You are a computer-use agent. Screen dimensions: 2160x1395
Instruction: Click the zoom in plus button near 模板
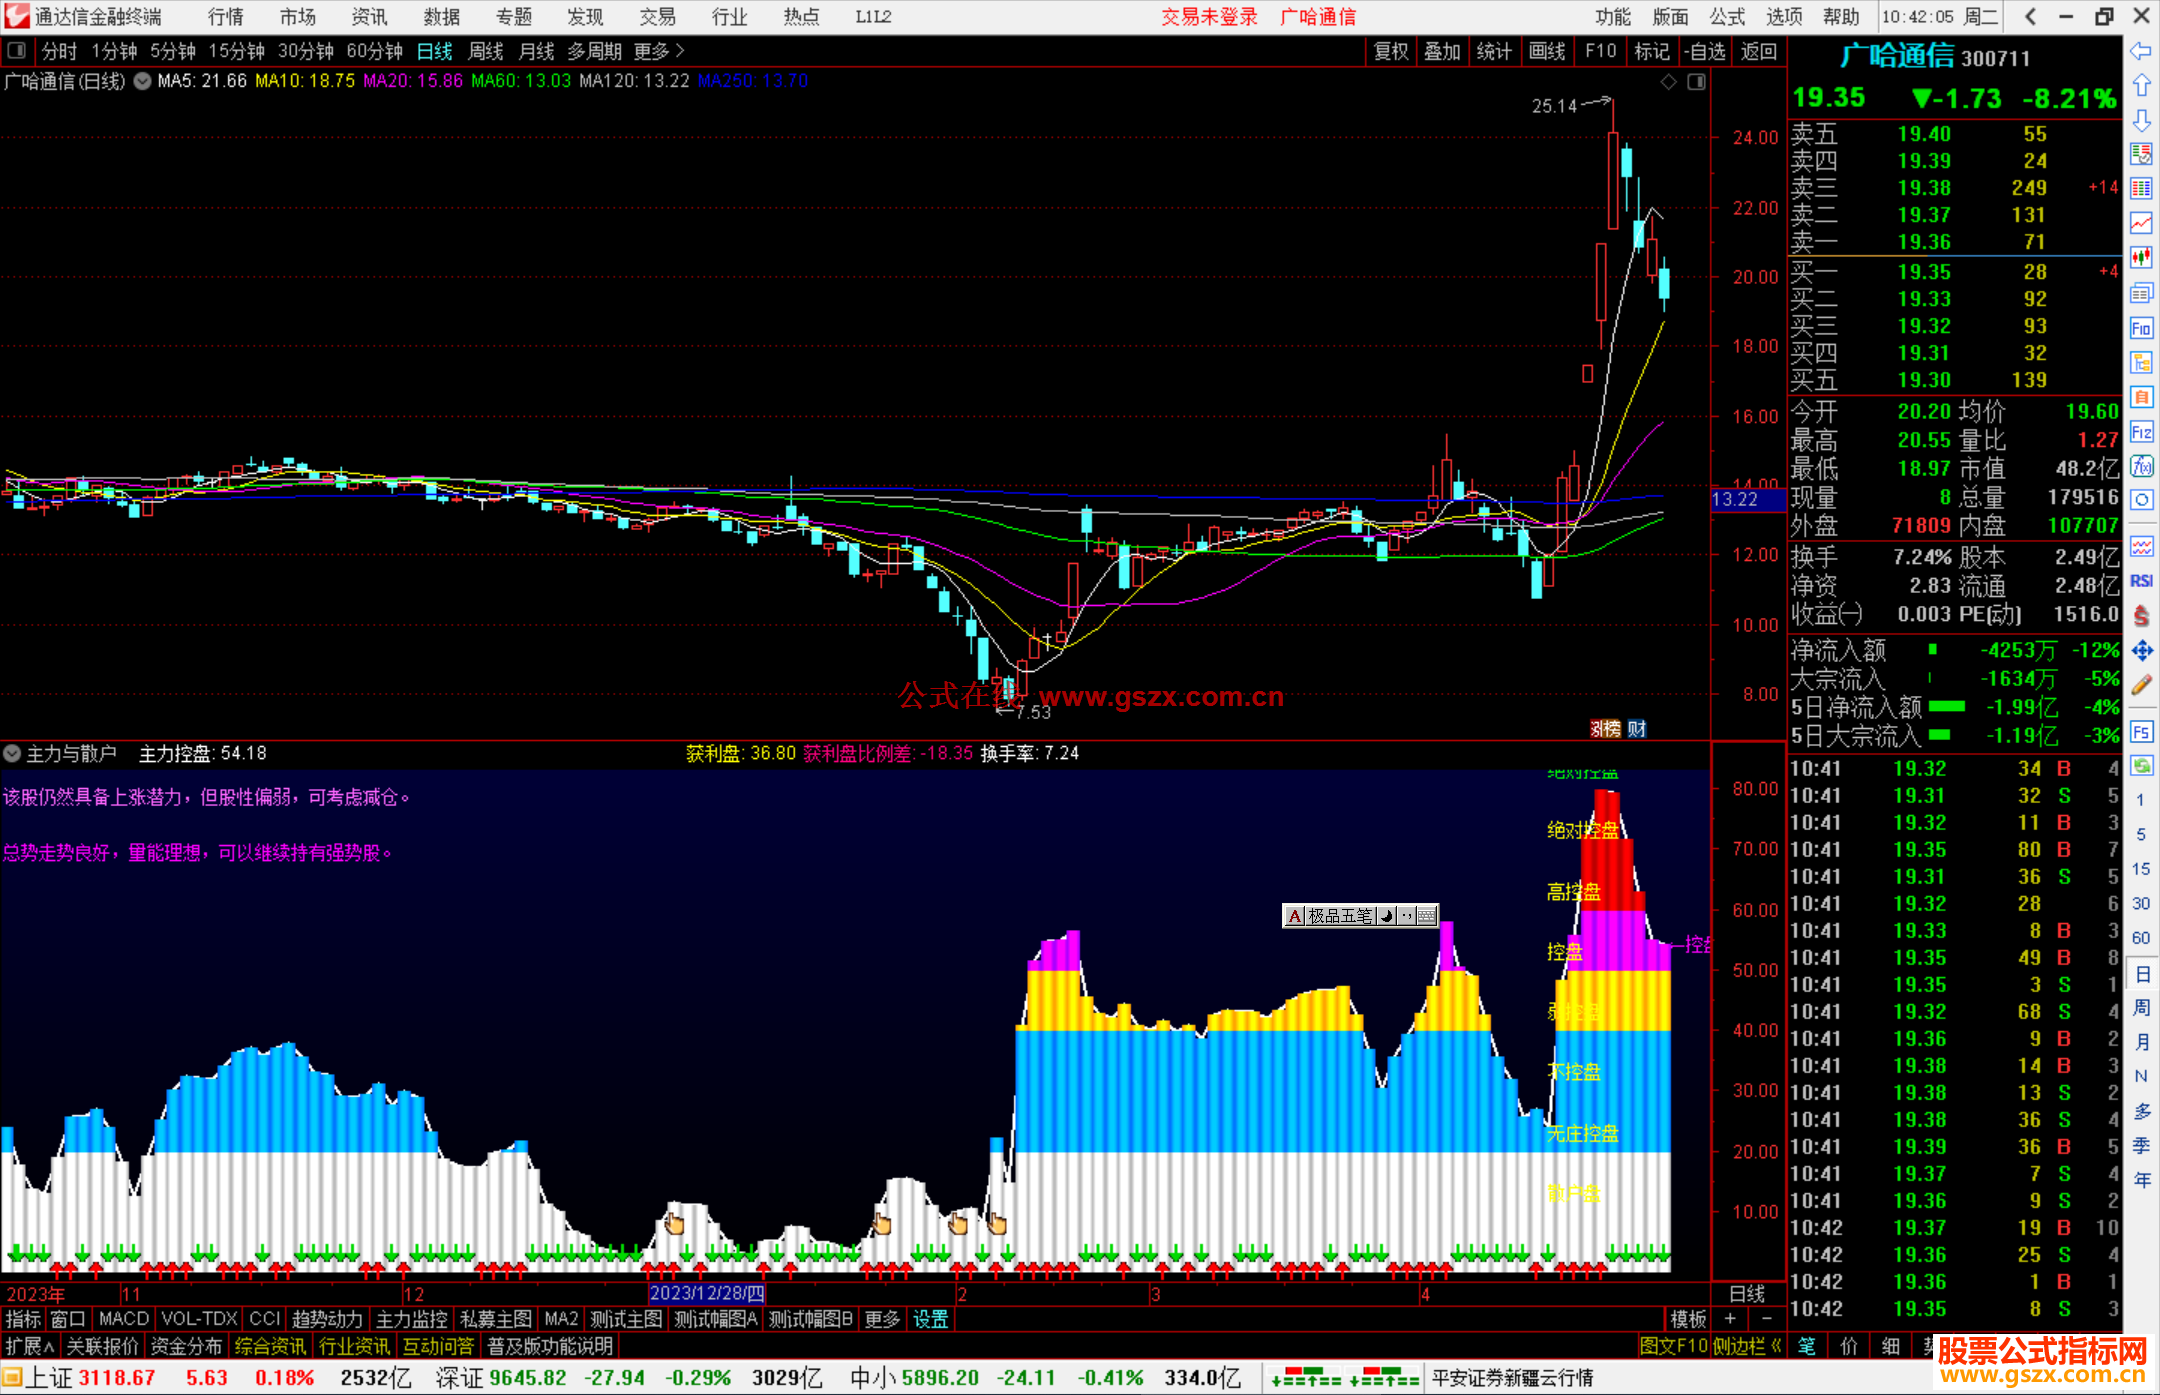1730,1319
